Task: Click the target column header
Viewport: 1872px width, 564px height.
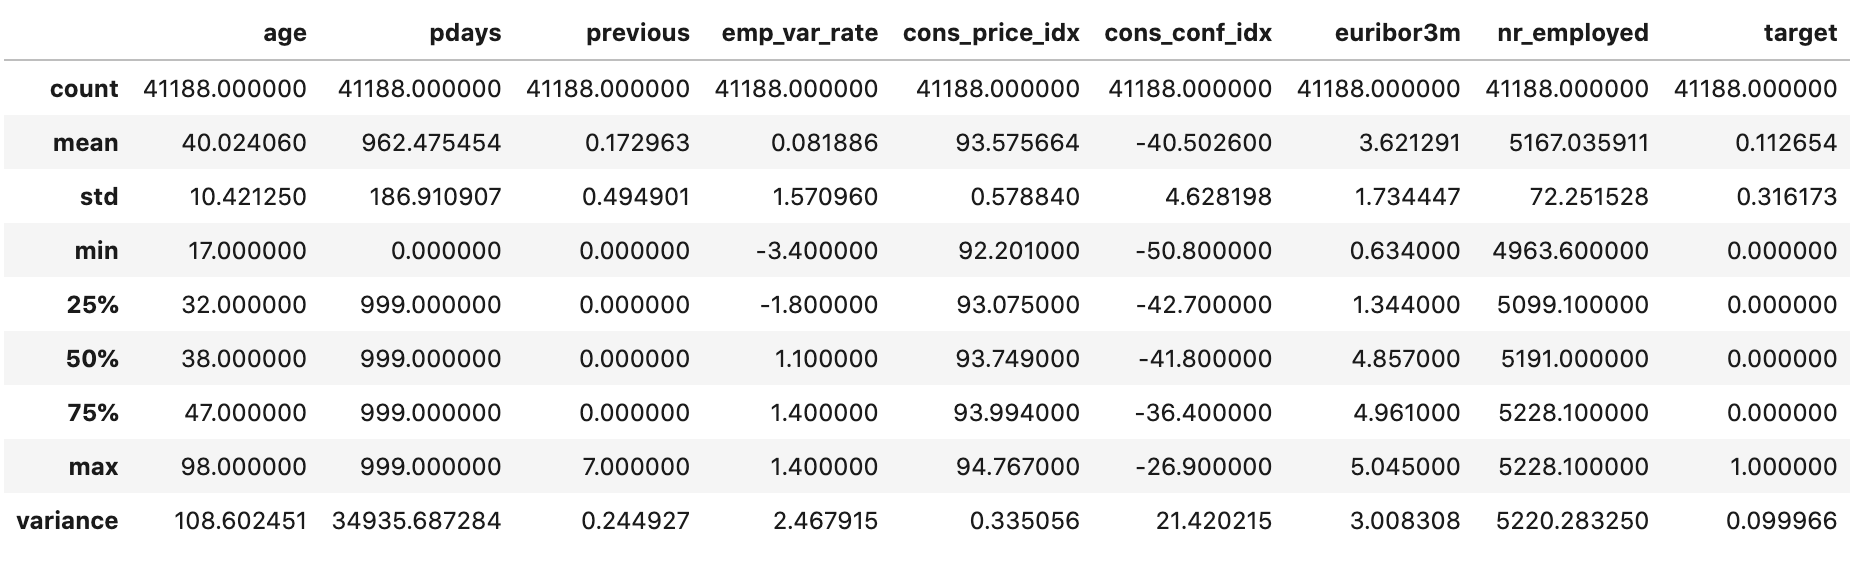Action: pyautogui.click(x=1801, y=34)
